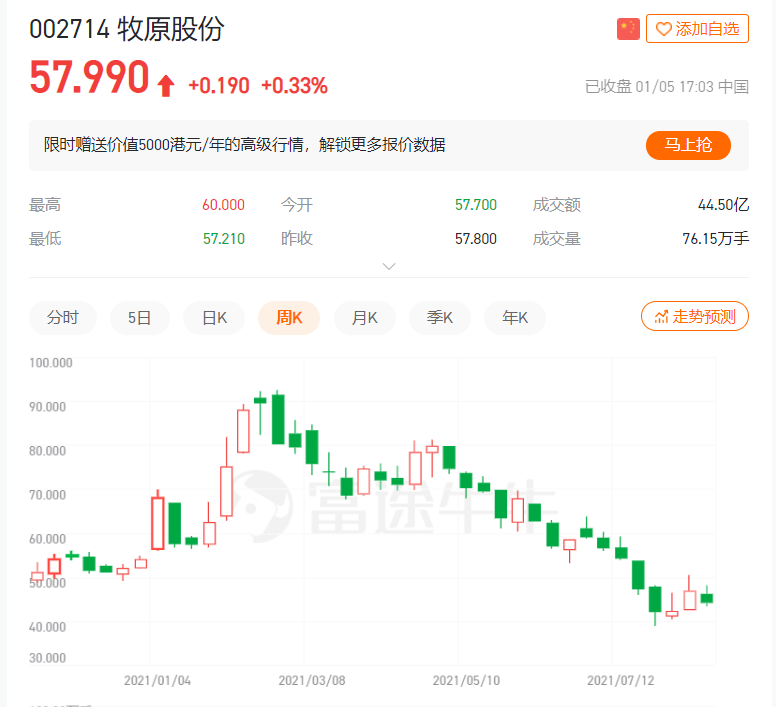Click the heart icon in 添加自选
776x707 pixels.
pos(664,29)
